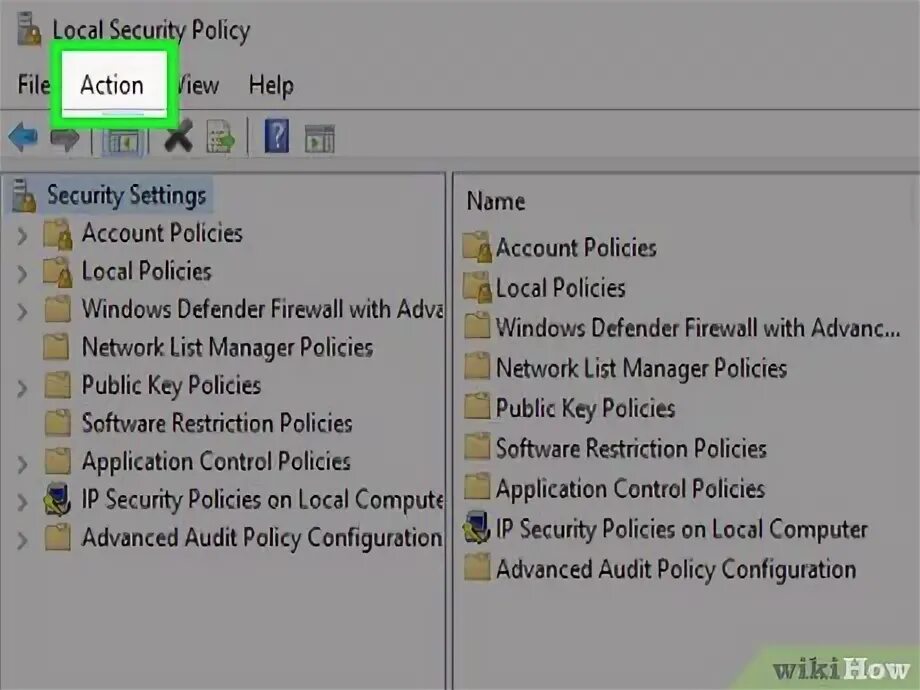Select Account Policies label in tree
920x690 pixels.
coord(162,233)
